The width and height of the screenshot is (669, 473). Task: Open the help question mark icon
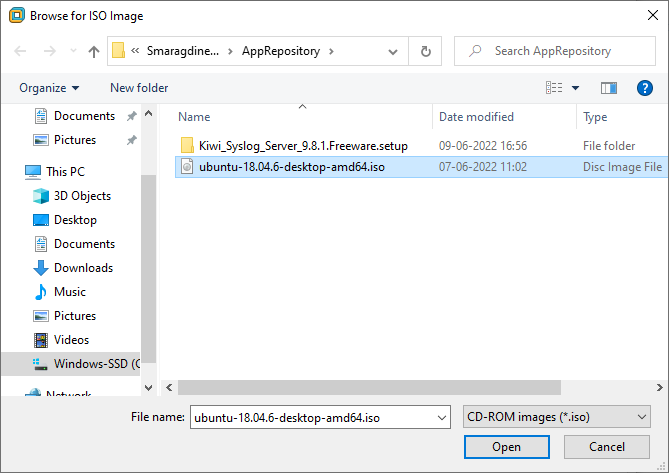[644, 88]
